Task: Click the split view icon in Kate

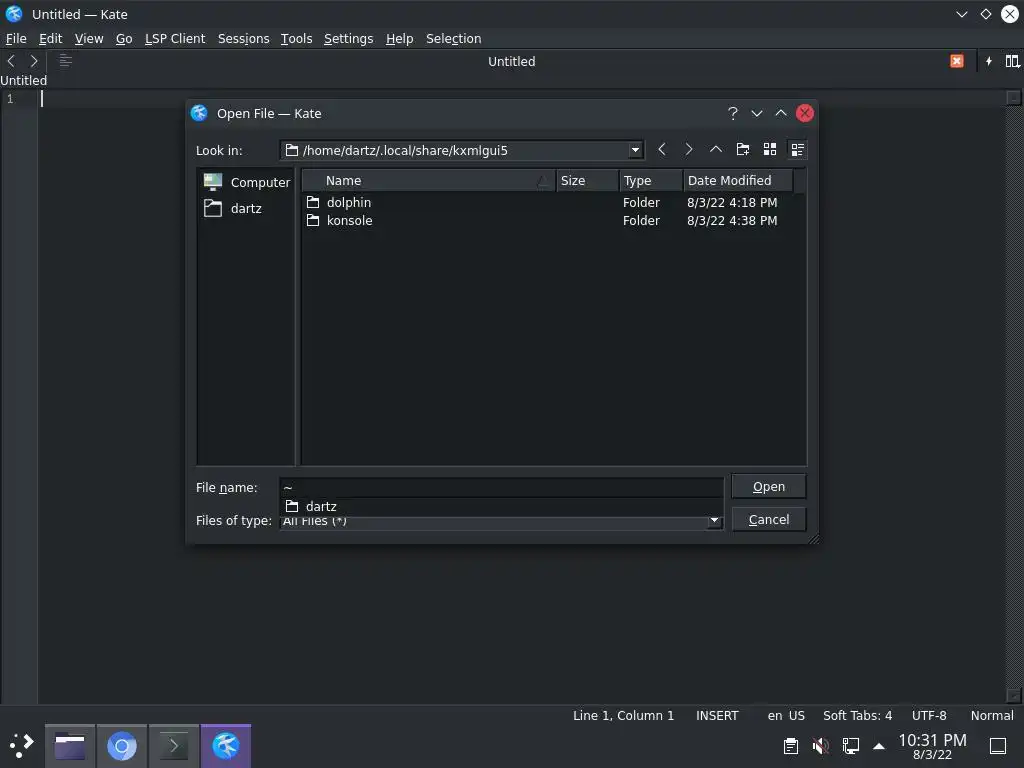Action: (1012, 61)
